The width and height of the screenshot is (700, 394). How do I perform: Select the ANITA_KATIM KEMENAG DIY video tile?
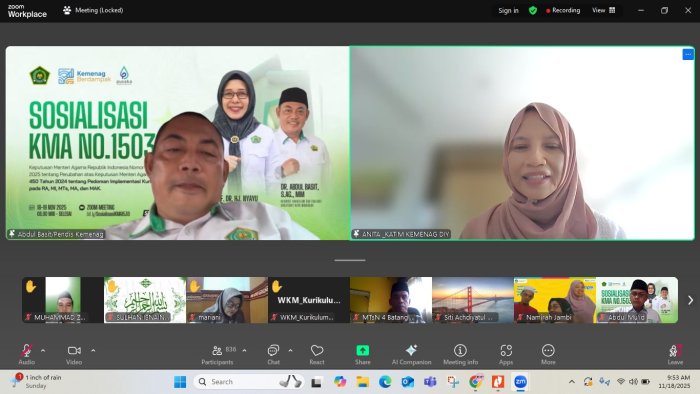point(522,143)
